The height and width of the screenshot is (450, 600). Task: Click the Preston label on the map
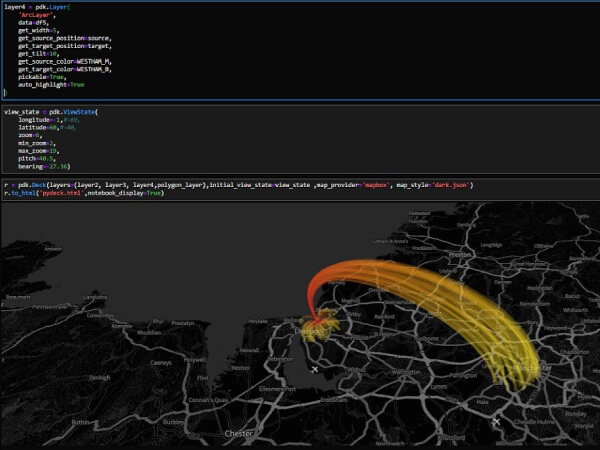pyautogui.click(x=460, y=254)
